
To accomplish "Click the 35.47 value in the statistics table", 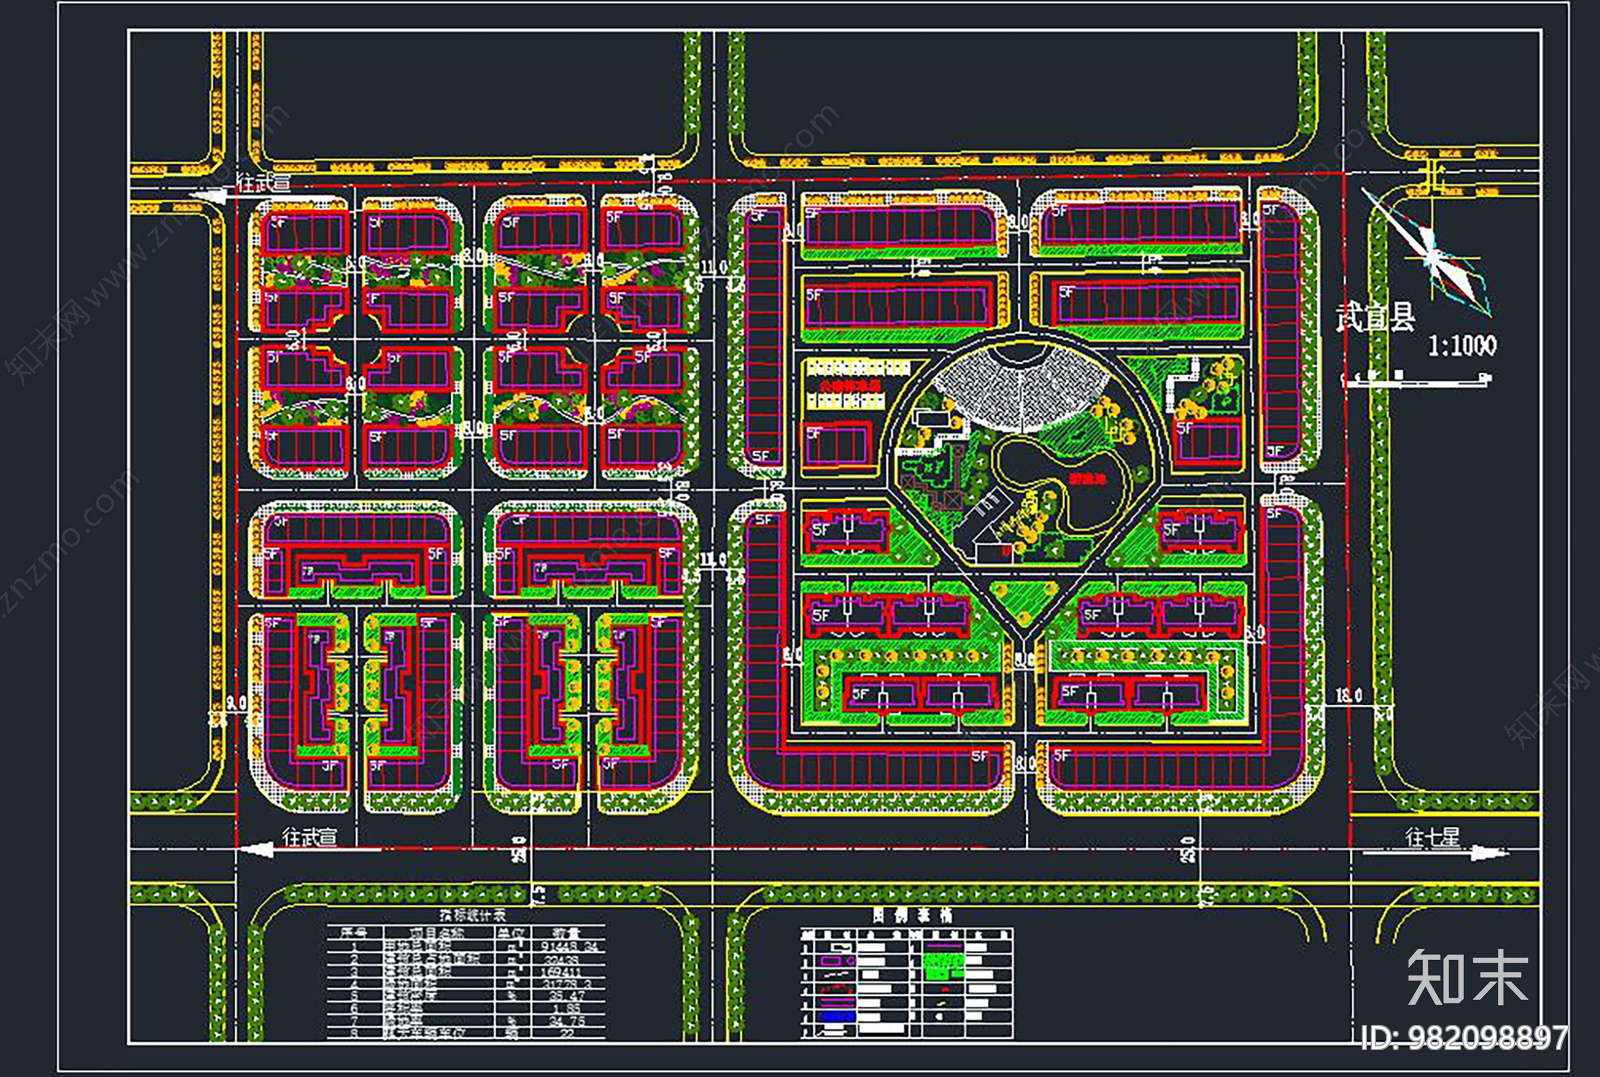I will point(567,996).
